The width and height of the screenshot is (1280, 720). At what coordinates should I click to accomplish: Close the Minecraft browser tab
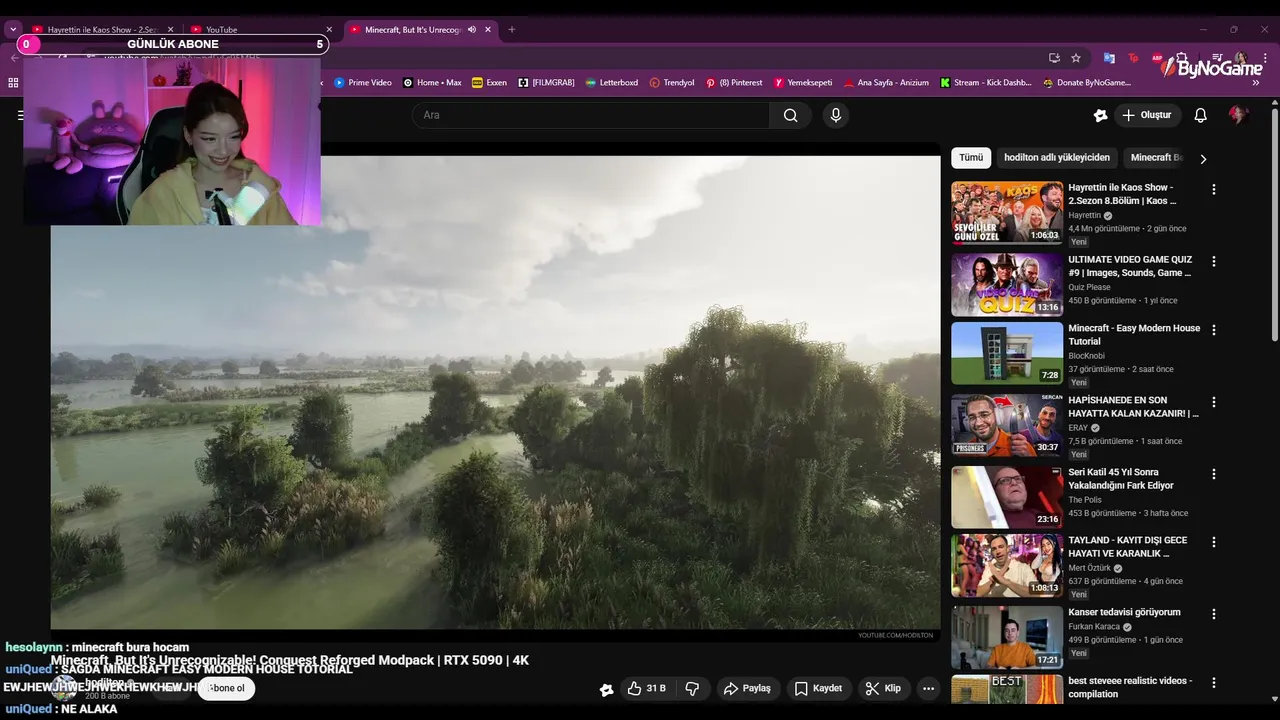pos(488,30)
